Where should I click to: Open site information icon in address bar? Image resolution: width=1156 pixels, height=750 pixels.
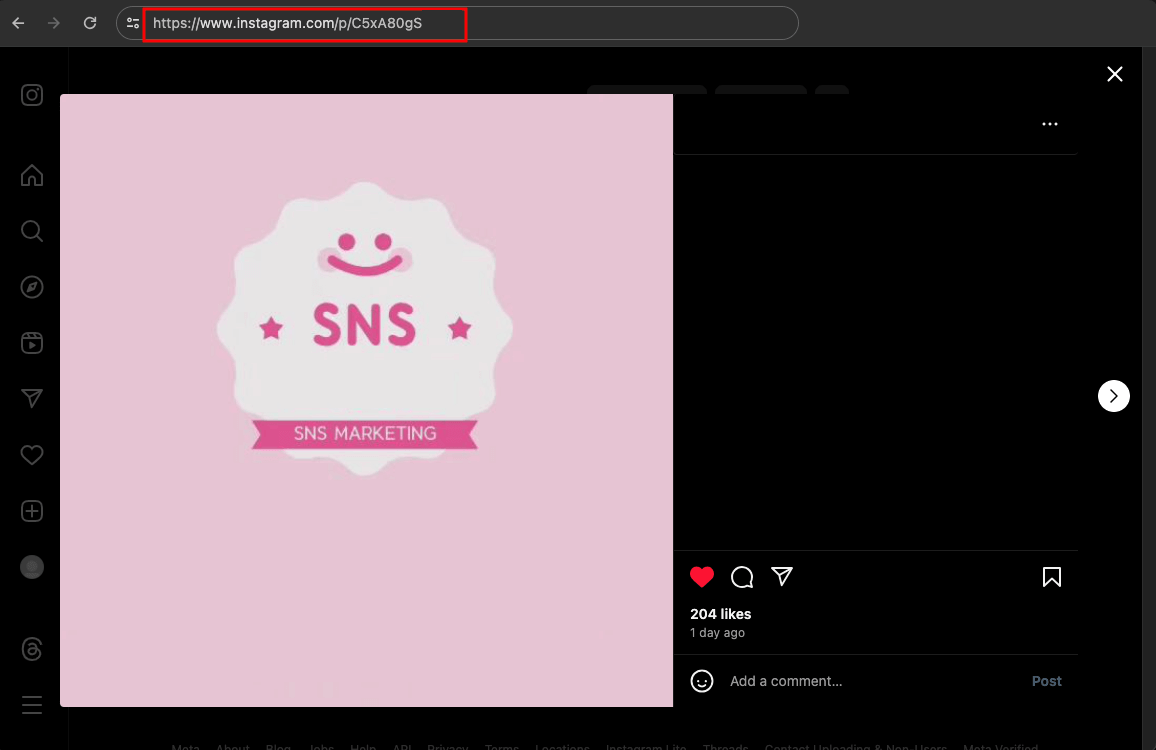133,24
